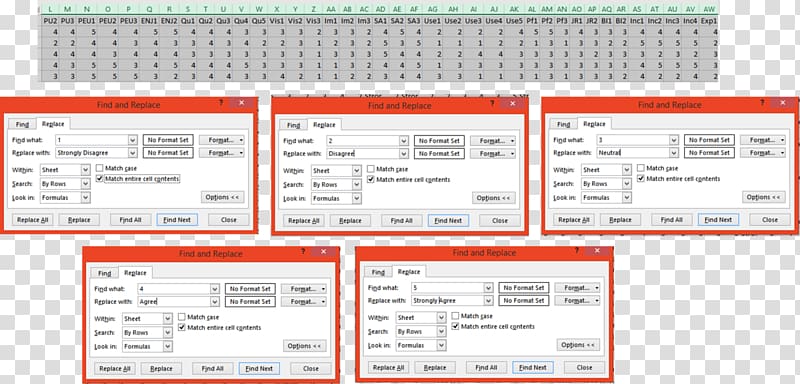Click help question mark in Strongly Disagree dialog
This screenshot has height=384, width=800.
coord(221,103)
